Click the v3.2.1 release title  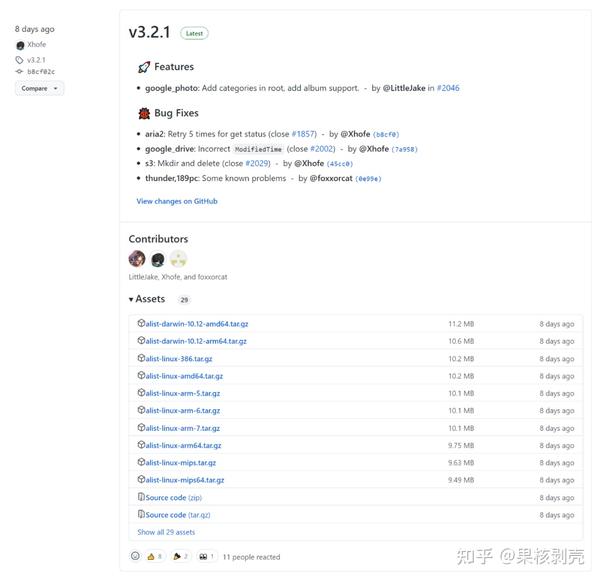click(149, 33)
